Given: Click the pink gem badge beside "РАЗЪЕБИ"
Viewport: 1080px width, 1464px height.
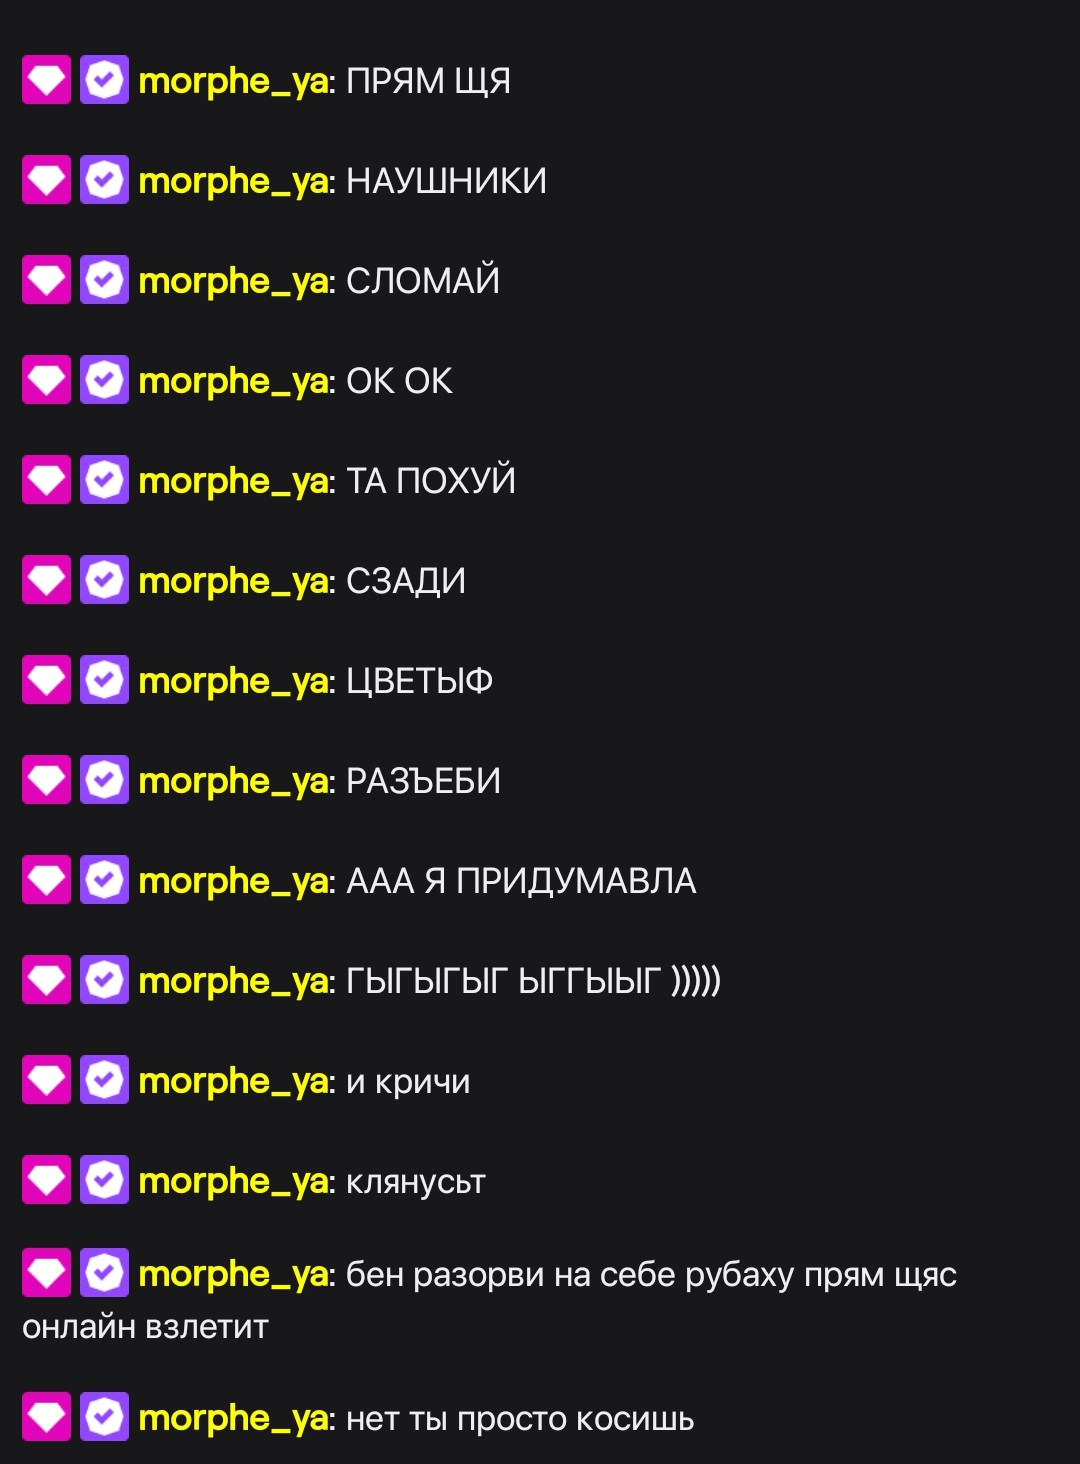Looking at the screenshot, I should pyautogui.click(x=46, y=780).
